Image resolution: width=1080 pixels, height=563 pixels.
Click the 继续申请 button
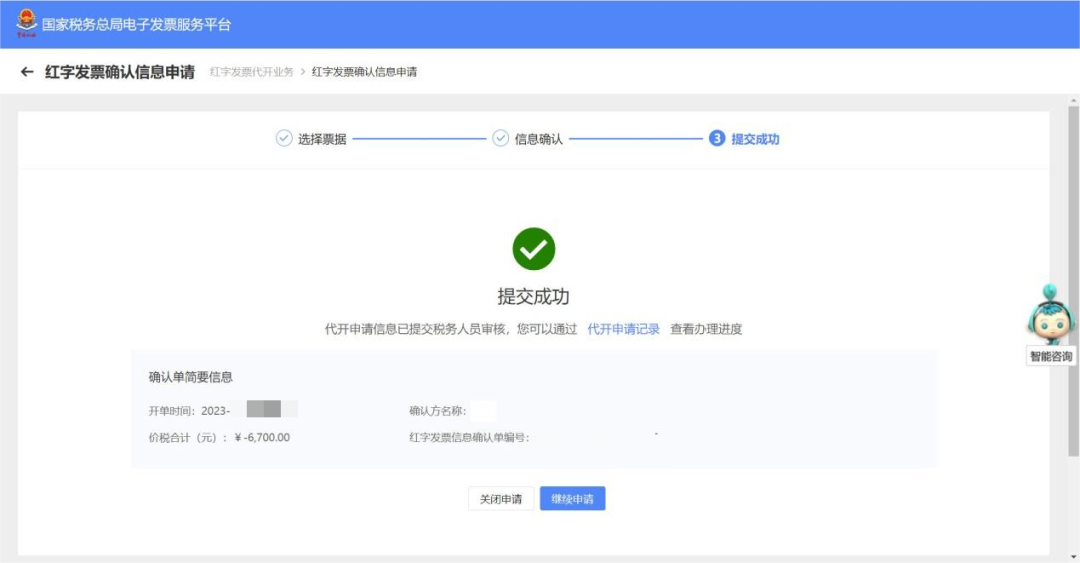[572, 499]
